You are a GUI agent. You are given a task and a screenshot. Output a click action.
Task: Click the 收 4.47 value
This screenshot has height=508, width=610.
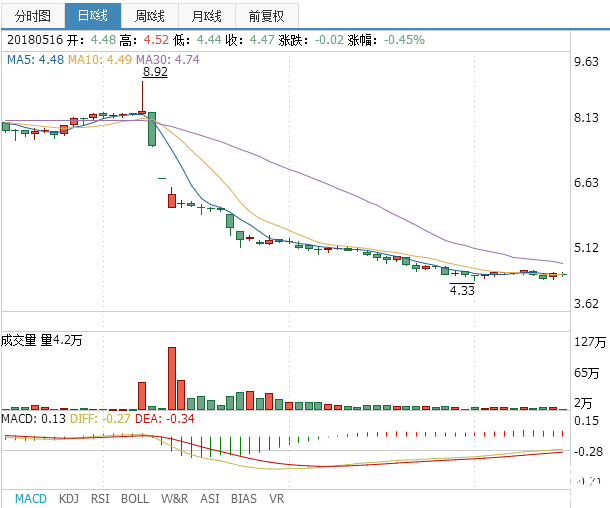click(x=262, y=40)
